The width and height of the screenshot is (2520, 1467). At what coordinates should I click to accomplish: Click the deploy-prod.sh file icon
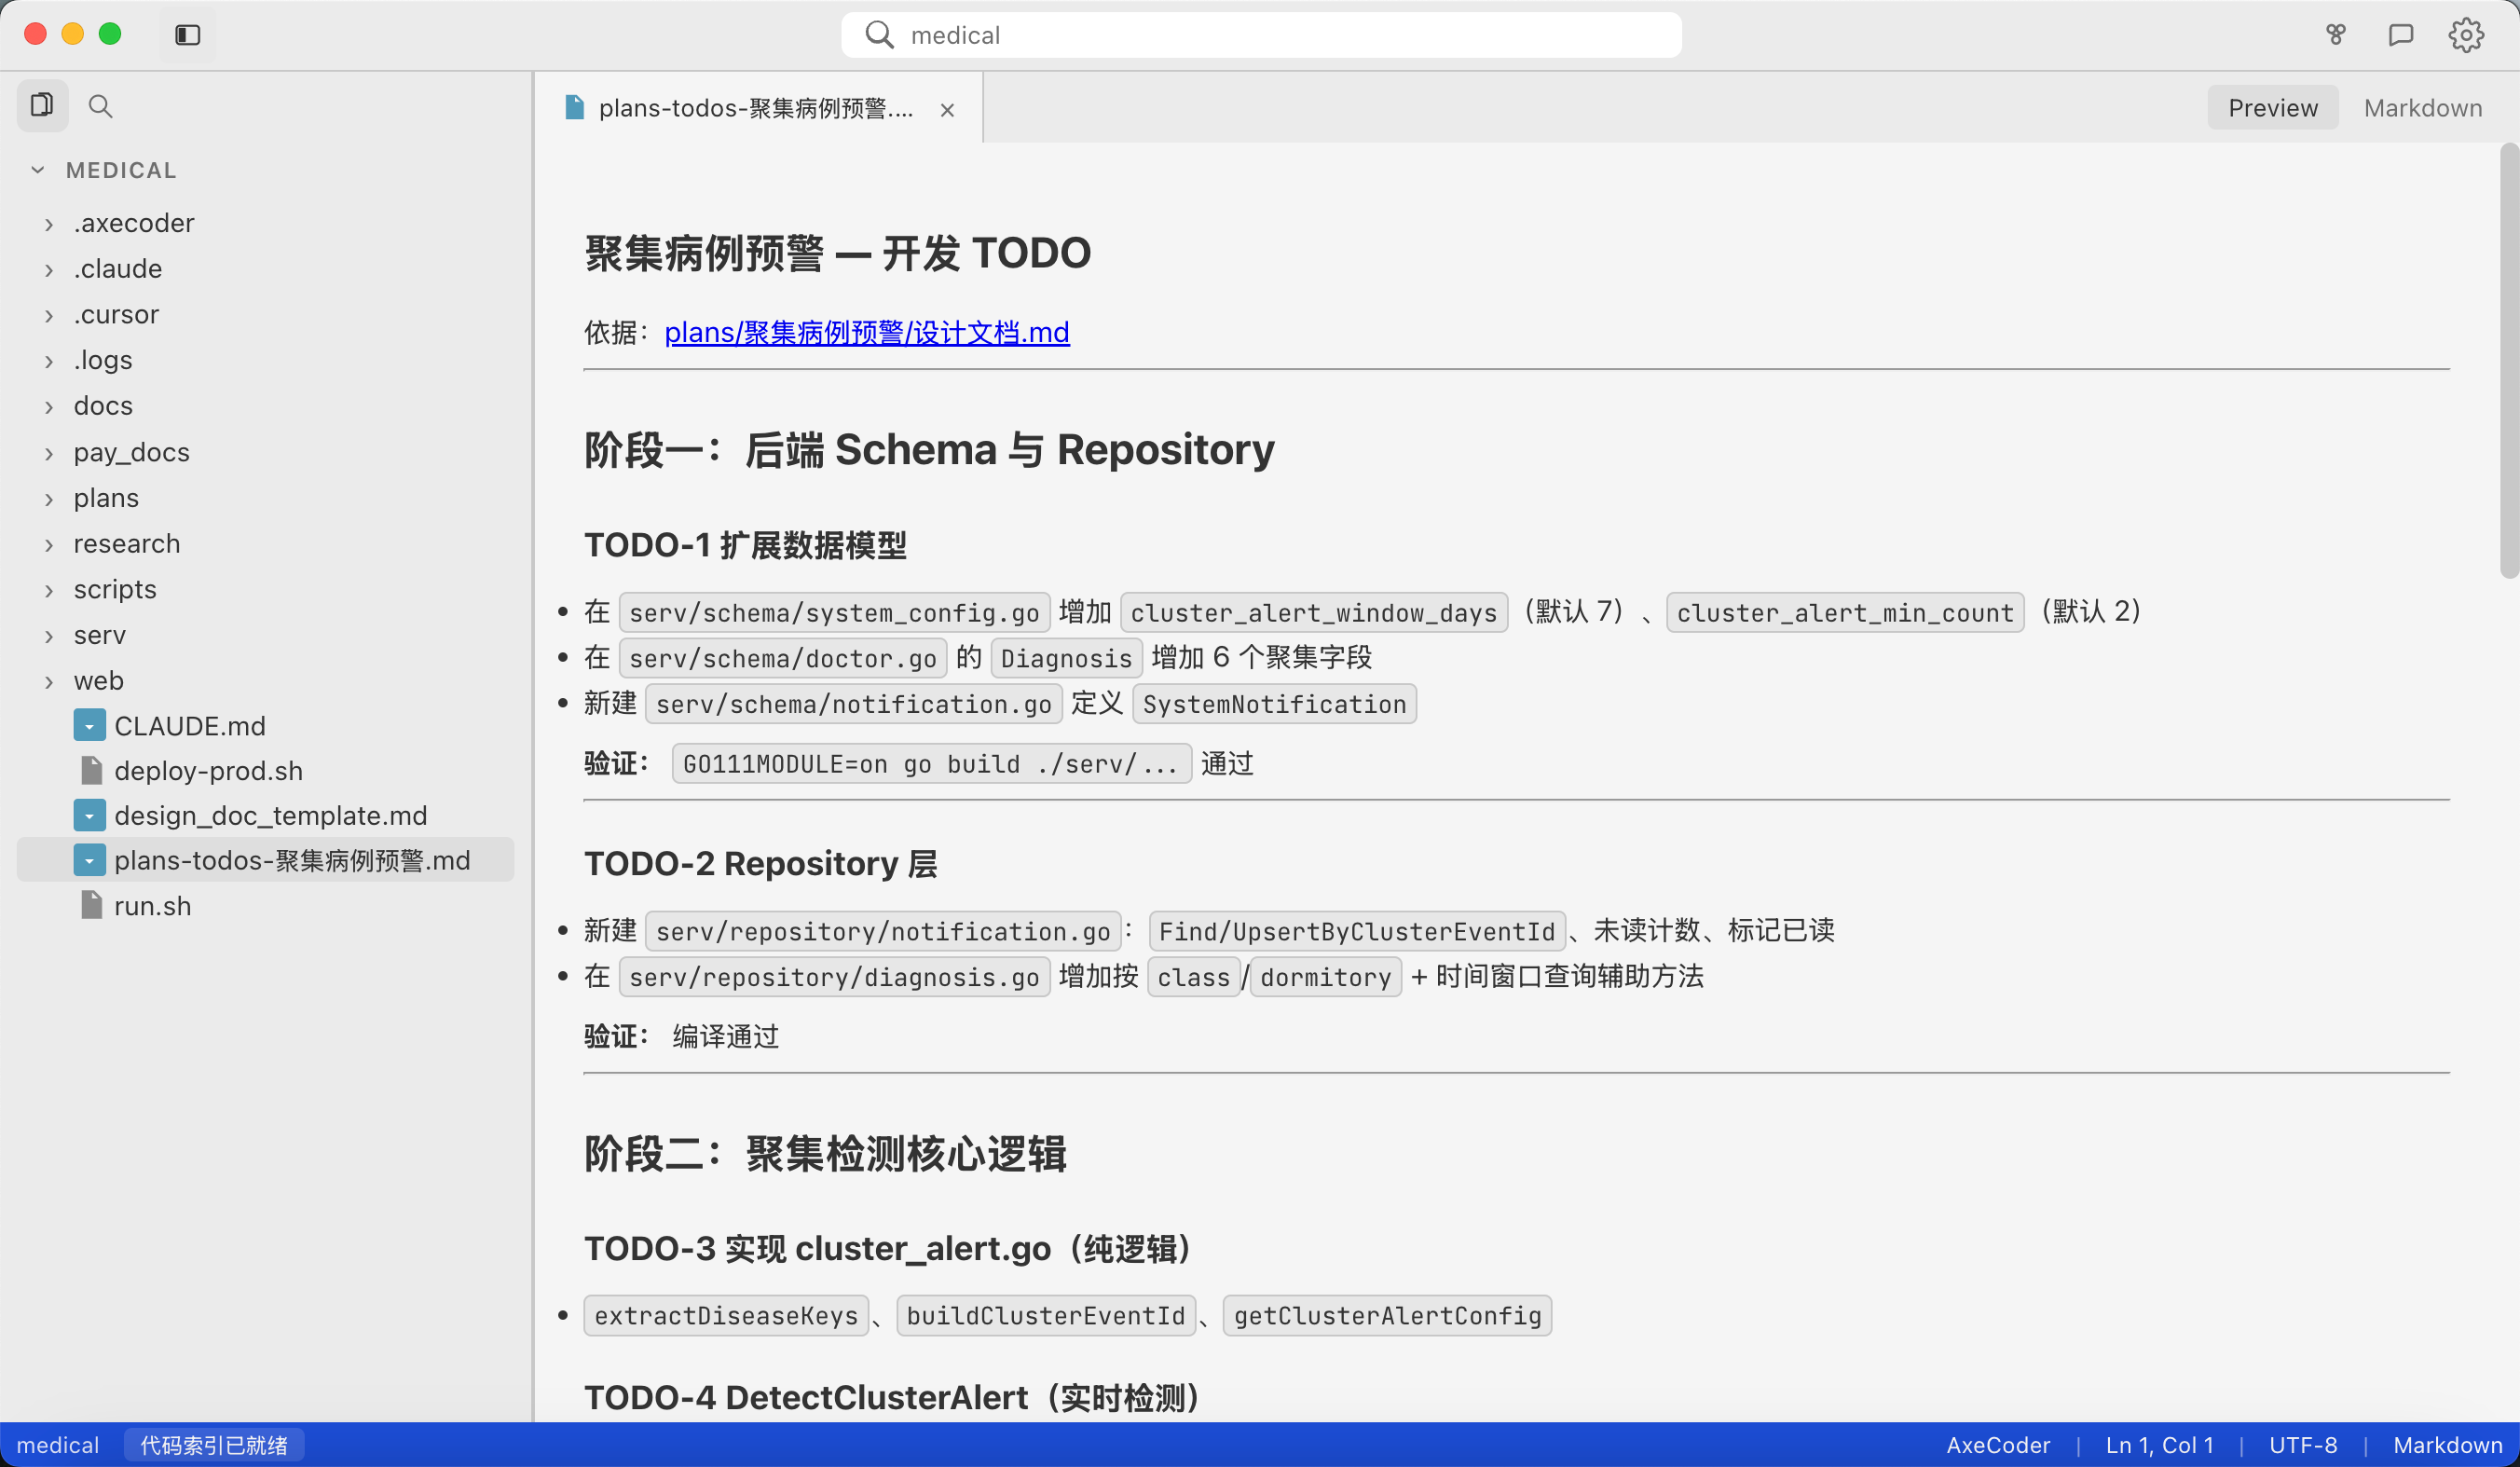coord(91,770)
